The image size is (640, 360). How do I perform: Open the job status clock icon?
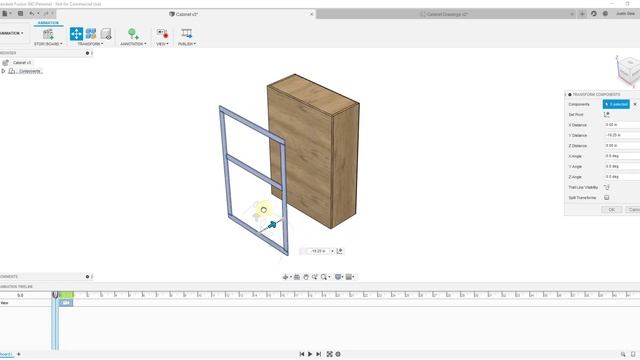[x=605, y=14]
